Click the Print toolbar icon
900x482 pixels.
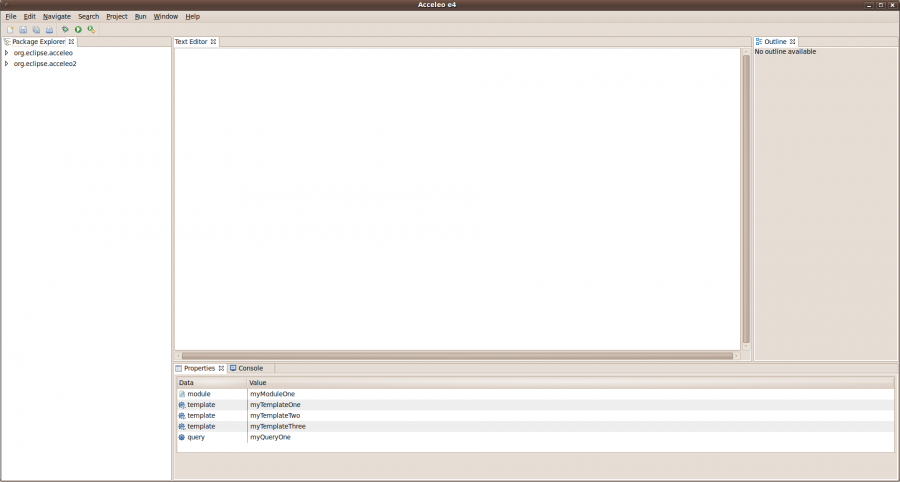[49, 30]
